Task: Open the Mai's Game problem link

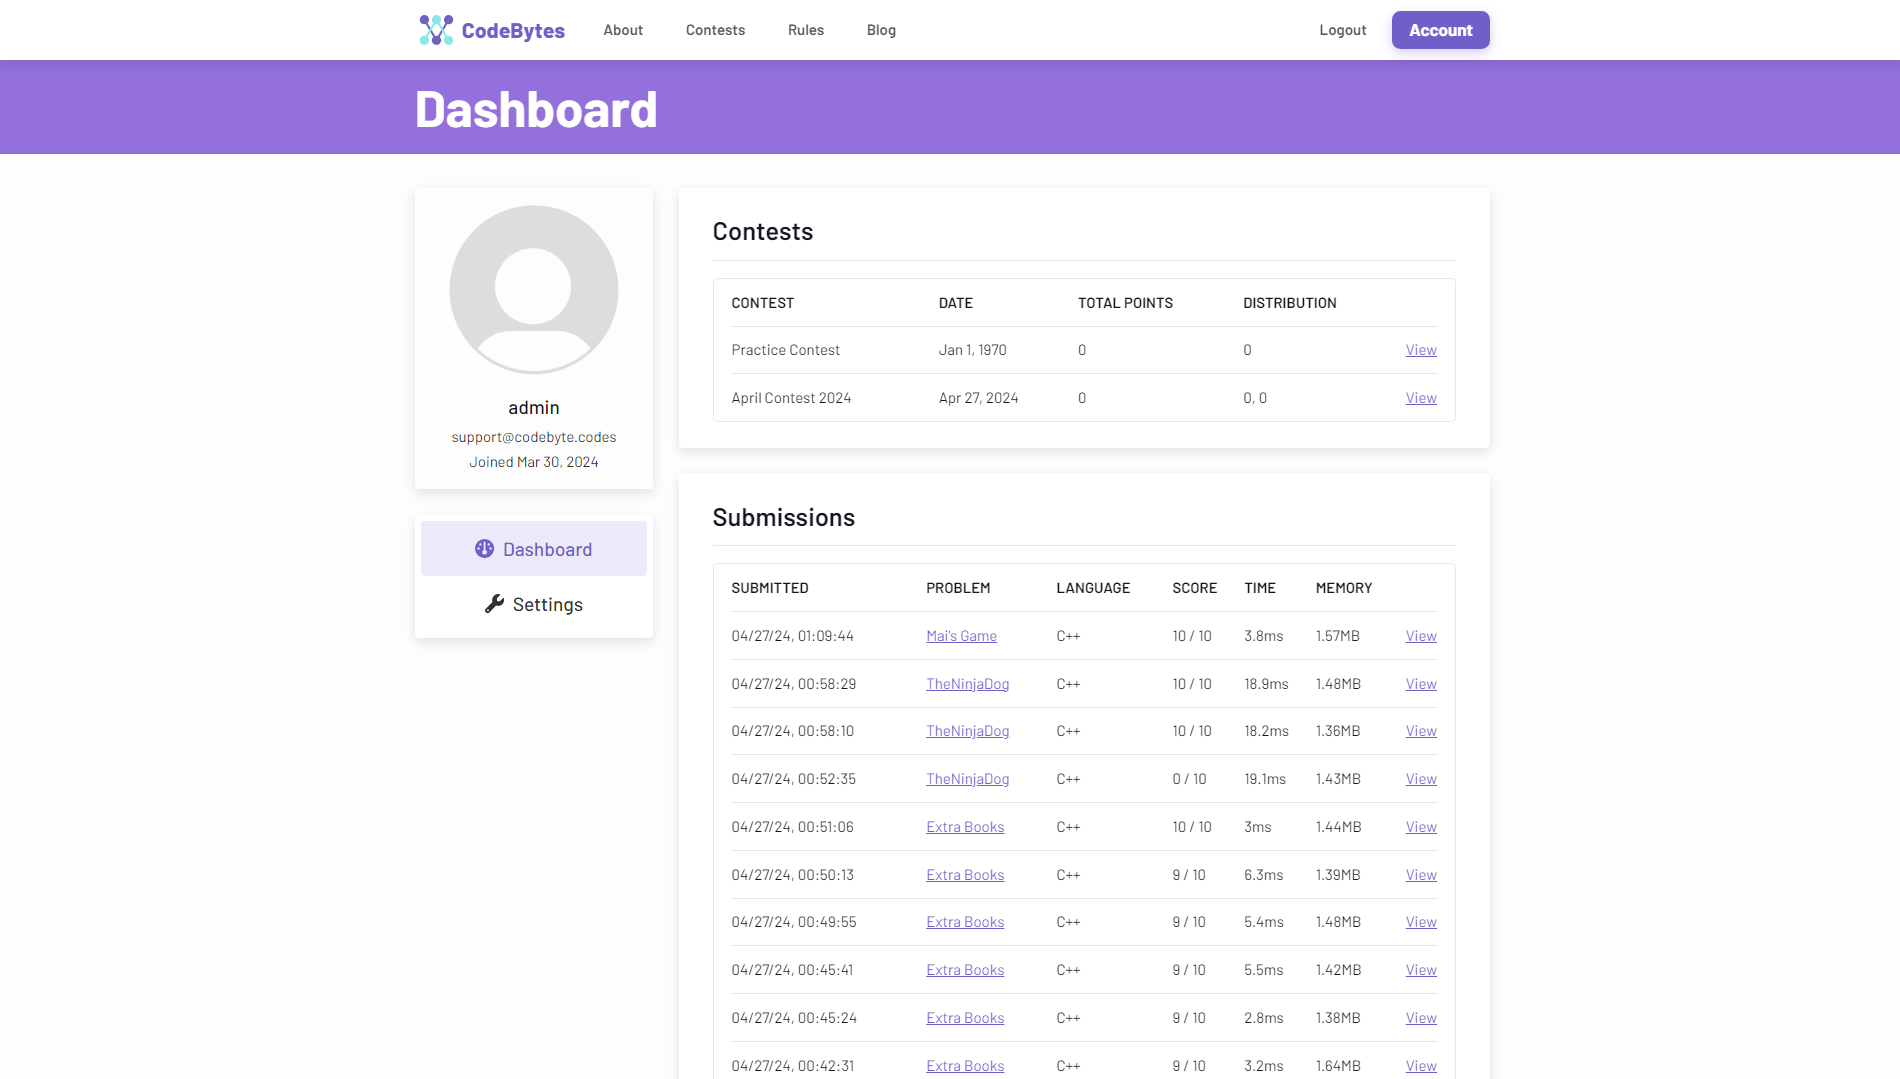Action: (961, 636)
